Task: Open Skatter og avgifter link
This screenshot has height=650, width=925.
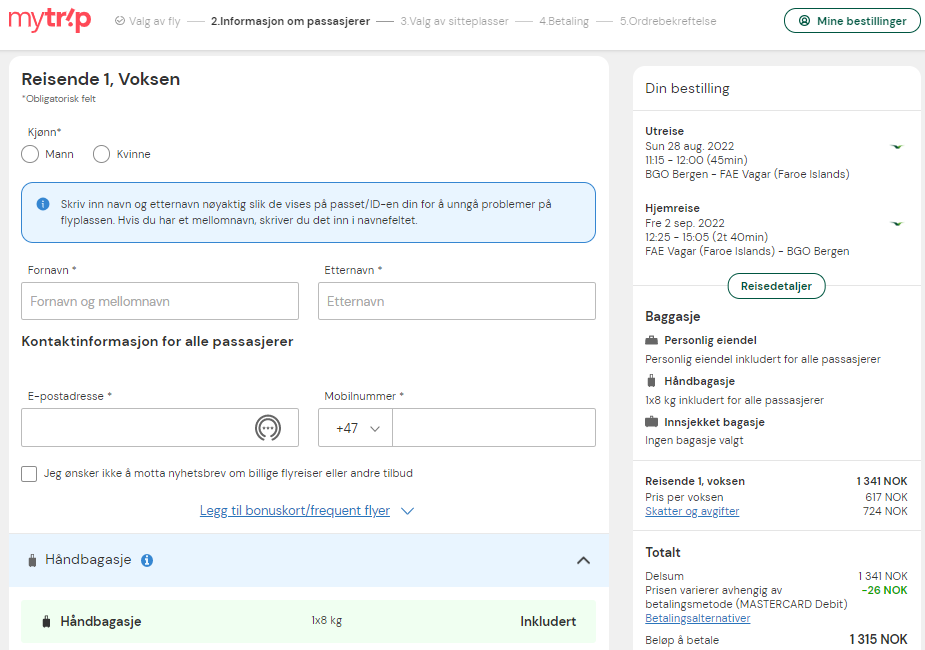Action: pyautogui.click(x=692, y=511)
